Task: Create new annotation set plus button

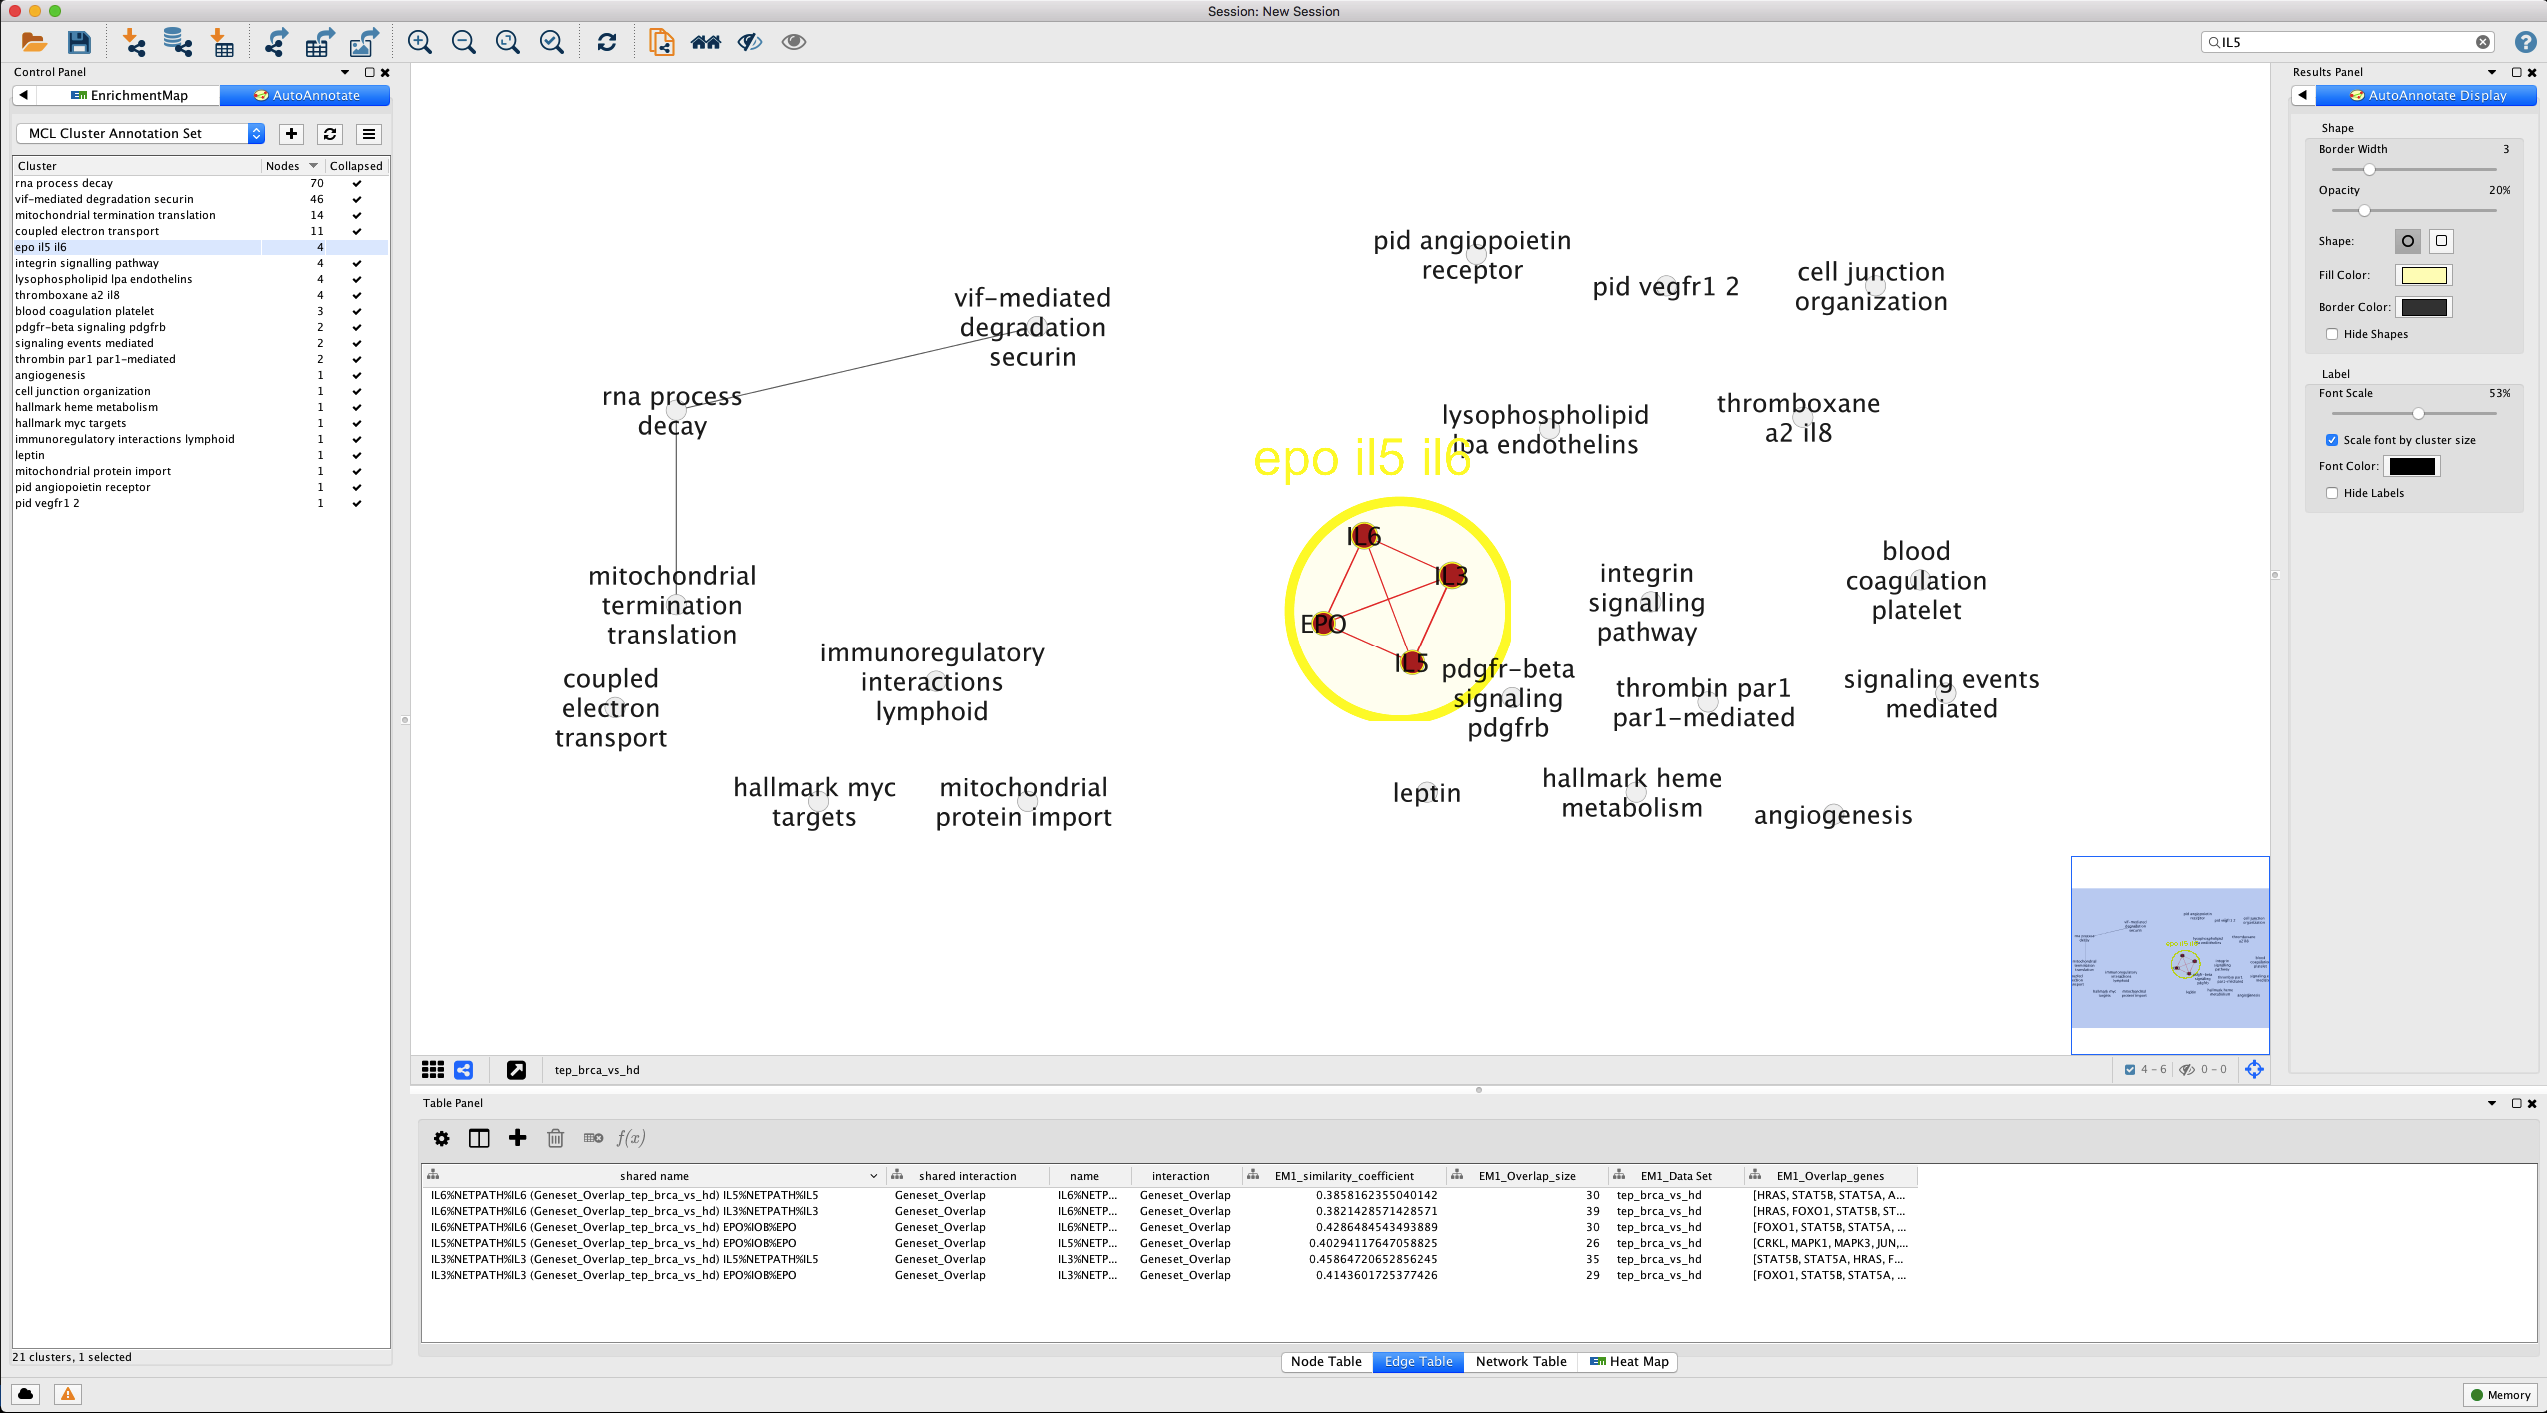Action: (x=291, y=134)
